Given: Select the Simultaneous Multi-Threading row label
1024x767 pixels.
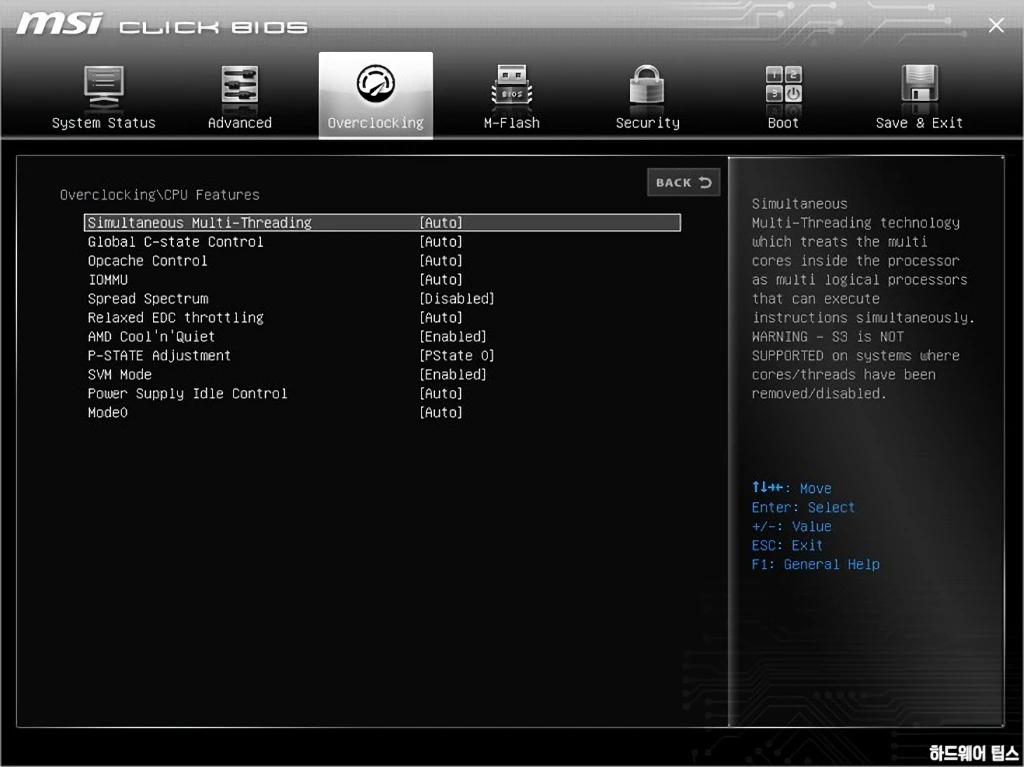Looking at the screenshot, I should pos(200,223).
